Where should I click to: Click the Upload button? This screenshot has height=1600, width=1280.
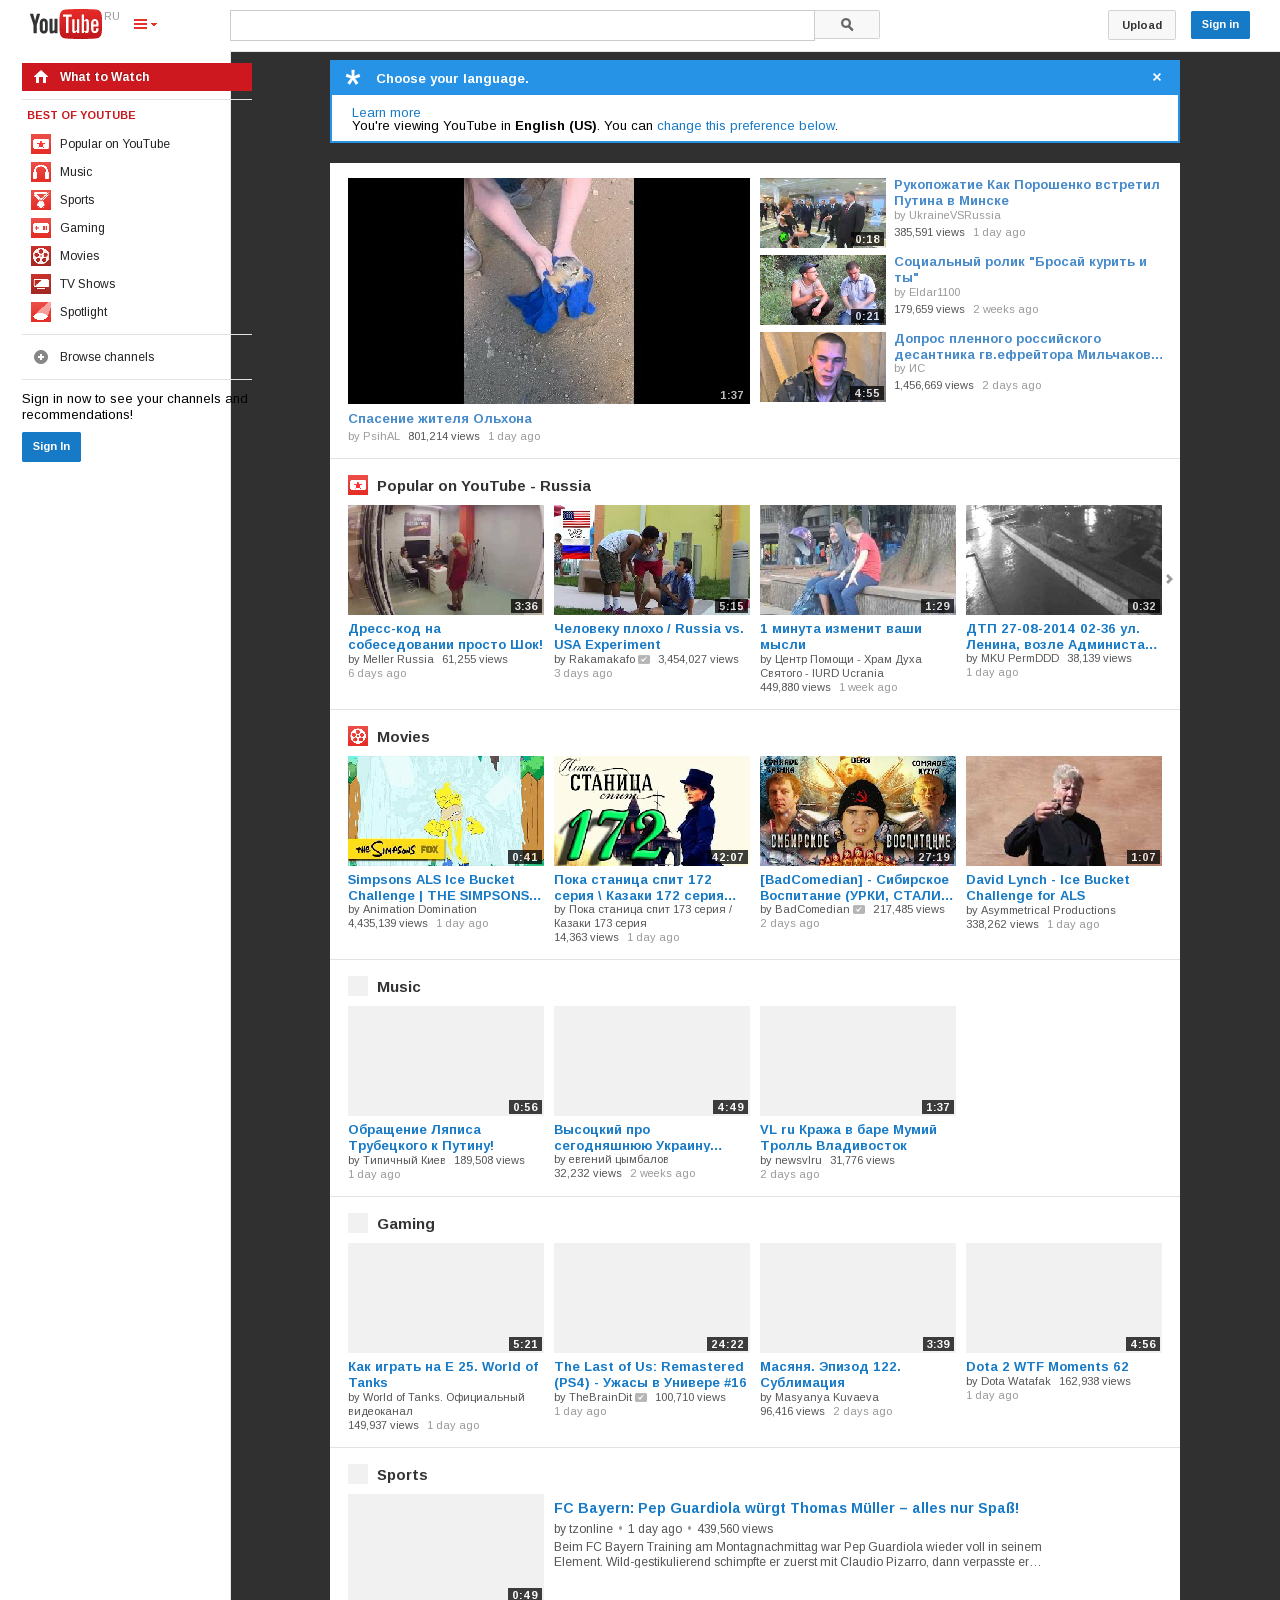click(1142, 25)
